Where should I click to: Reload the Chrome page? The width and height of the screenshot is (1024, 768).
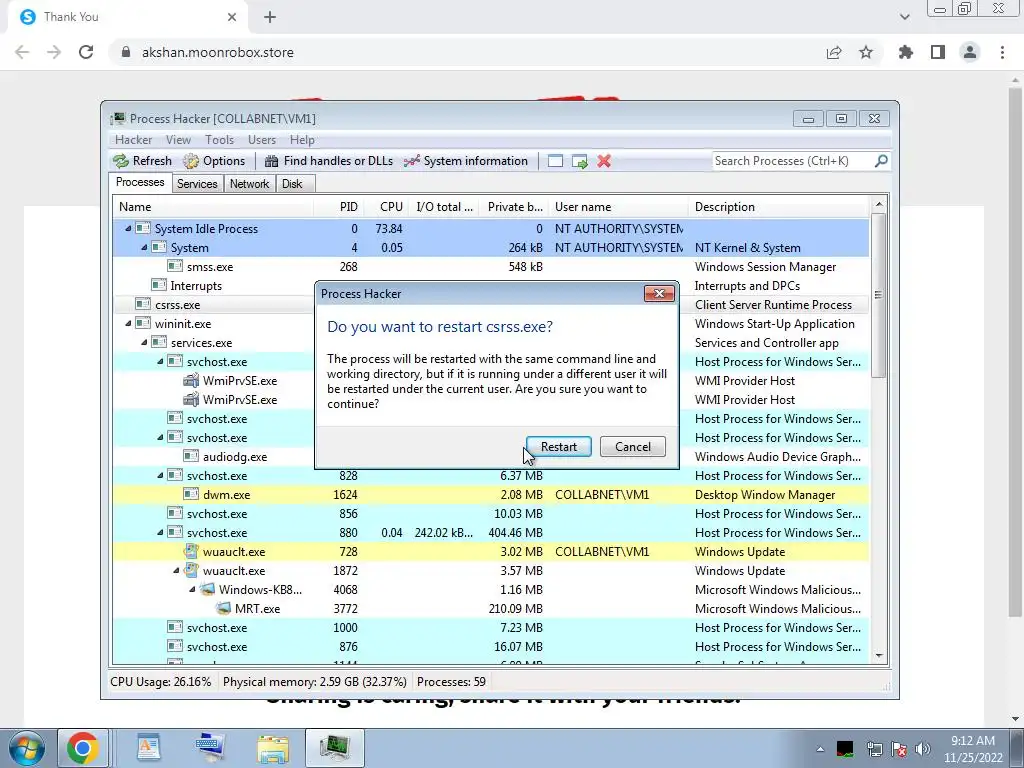click(x=86, y=52)
